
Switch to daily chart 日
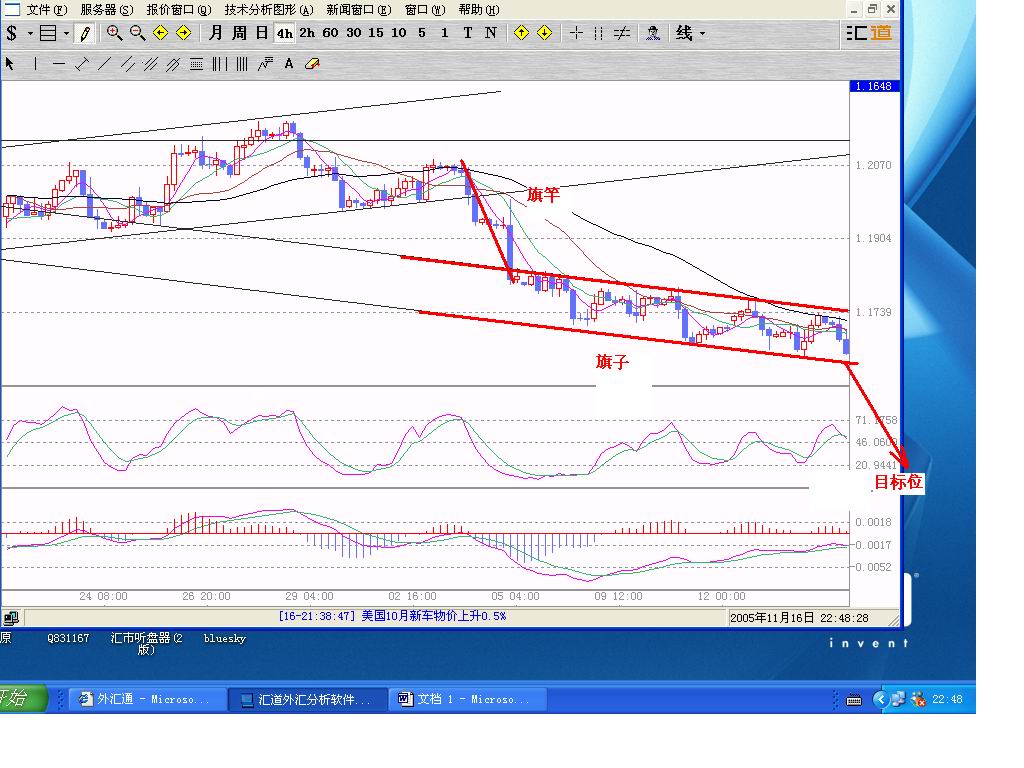pos(262,33)
